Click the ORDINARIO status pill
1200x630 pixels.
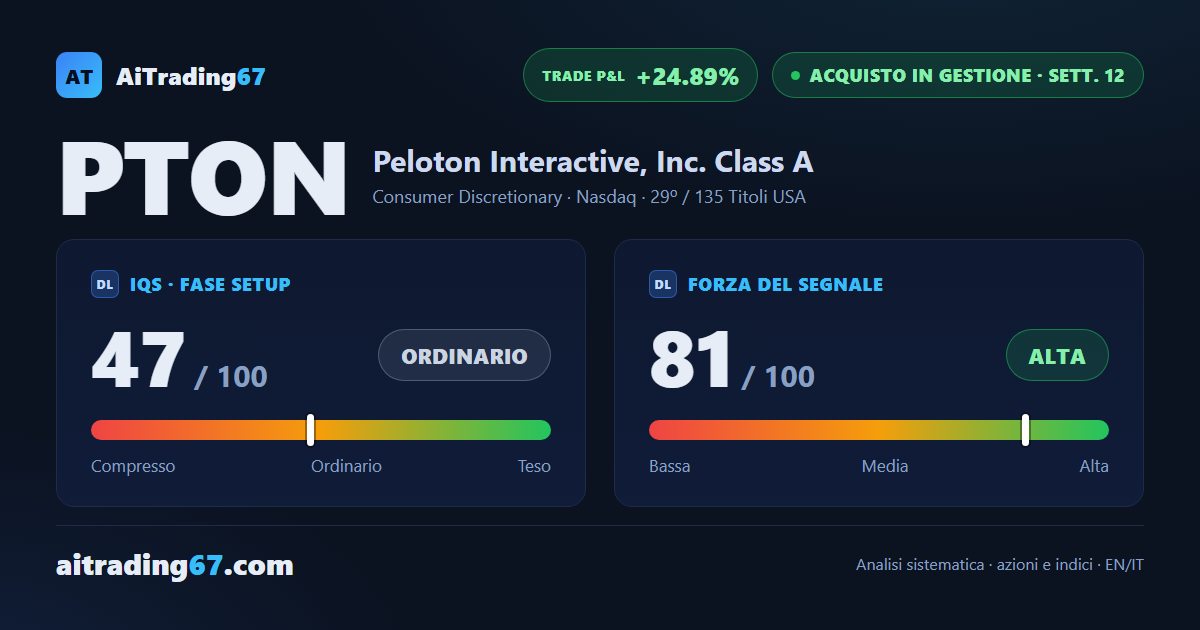coord(464,355)
